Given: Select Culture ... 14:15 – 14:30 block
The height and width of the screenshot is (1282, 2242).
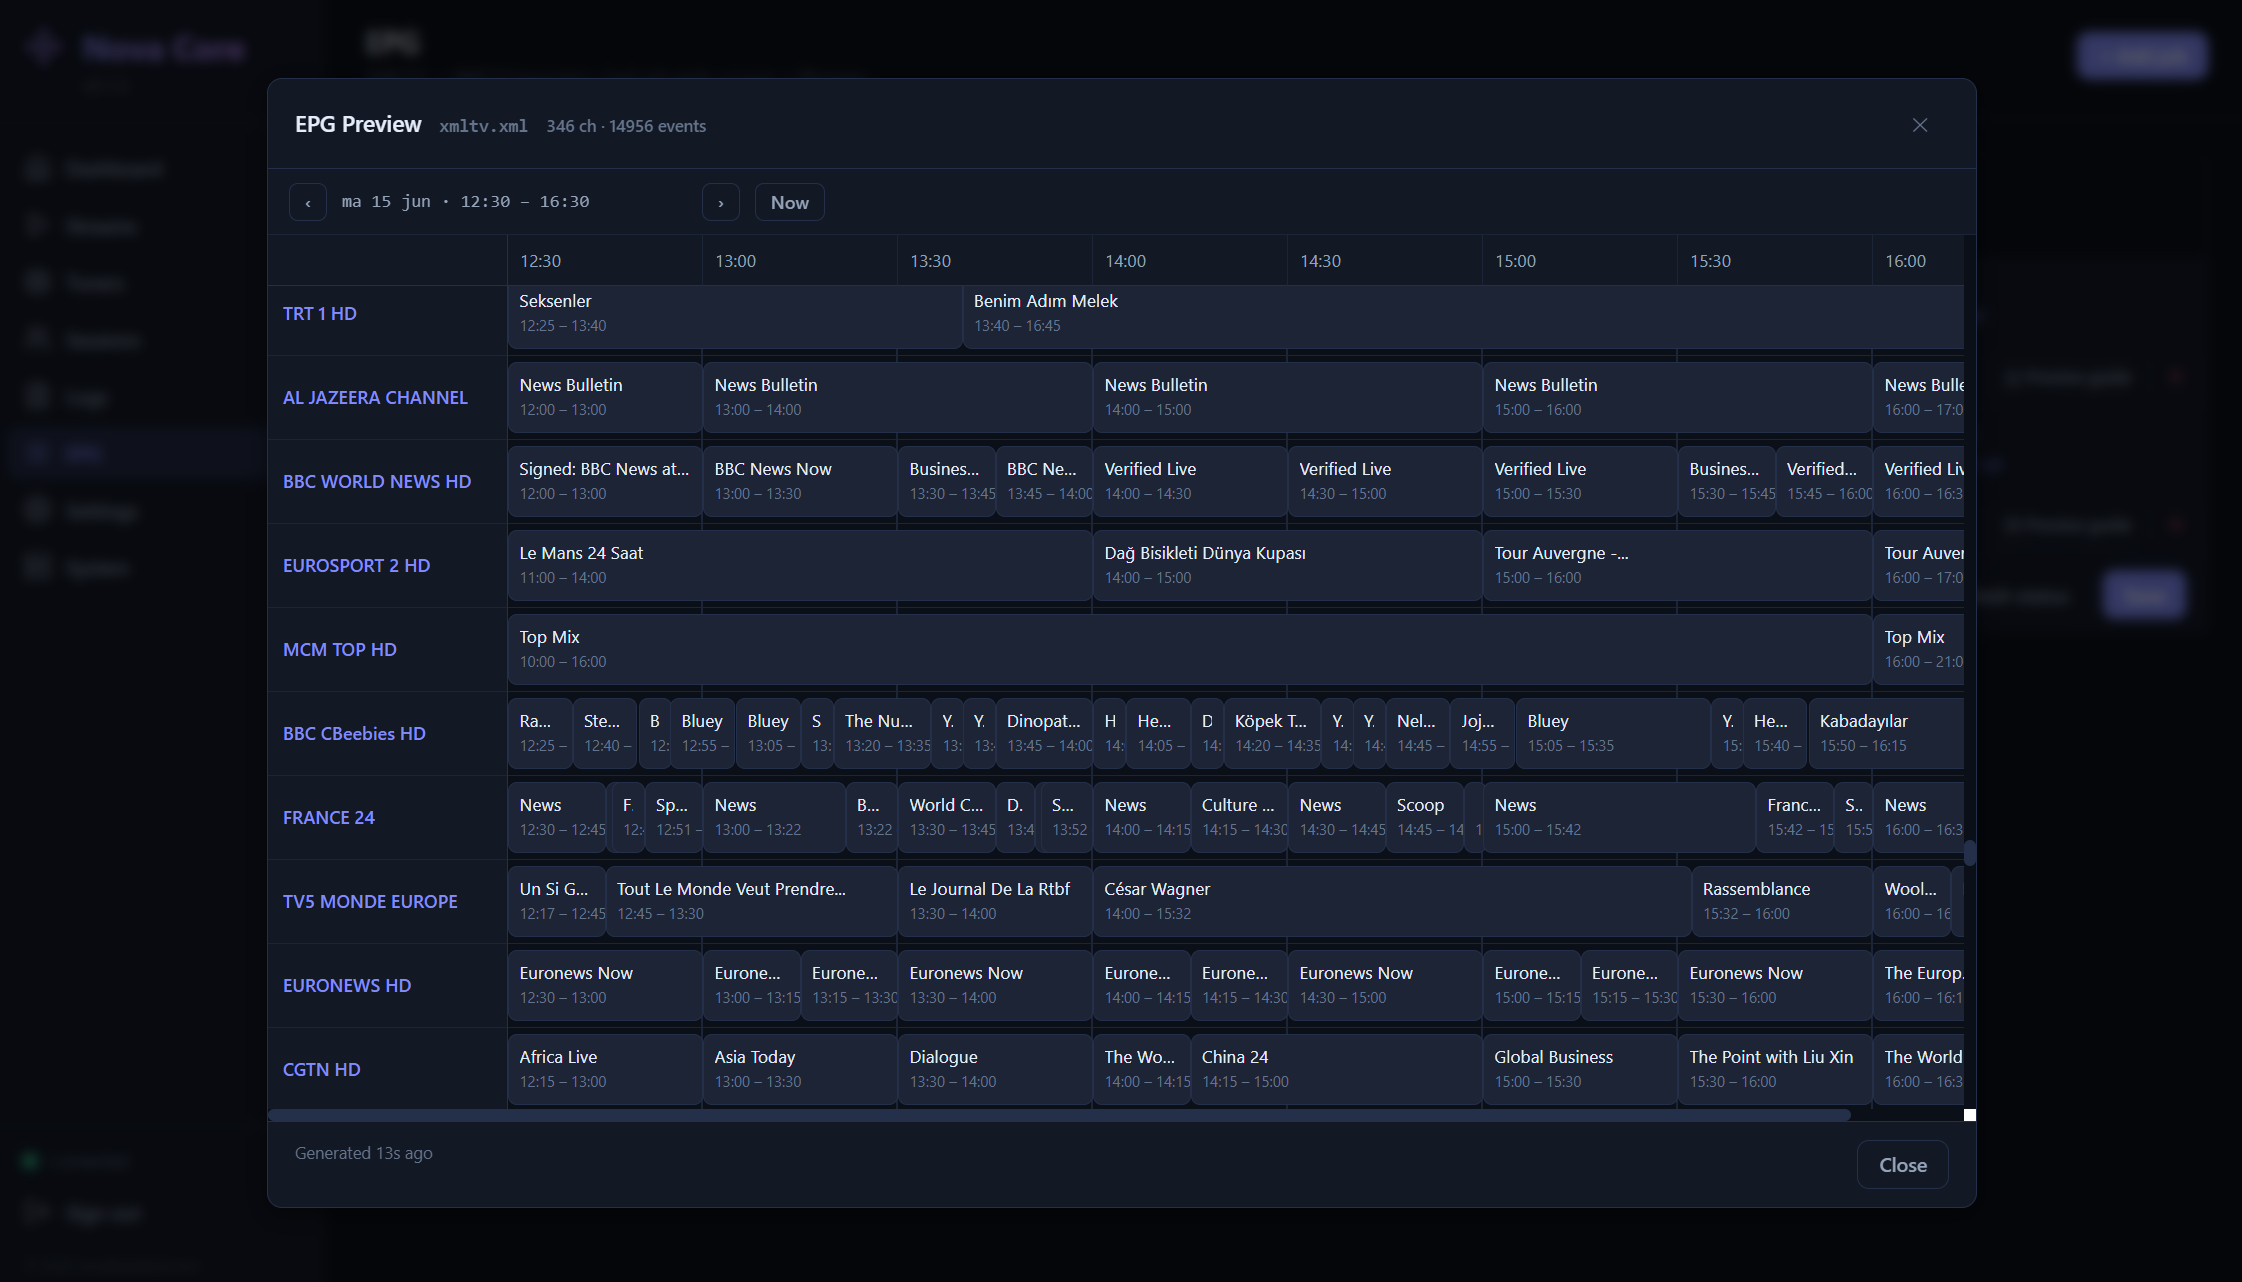Looking at the screenshot, I should click(x=1238, y=817).
